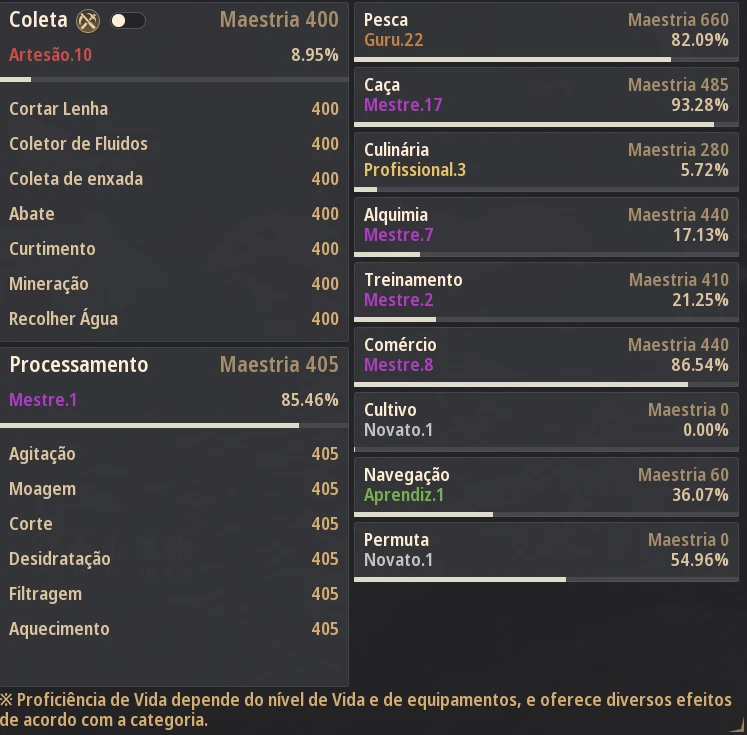Screen dimensions: 747x735
Task: Click the resize handle in the bottom-right corner
Action: [739, 727]
